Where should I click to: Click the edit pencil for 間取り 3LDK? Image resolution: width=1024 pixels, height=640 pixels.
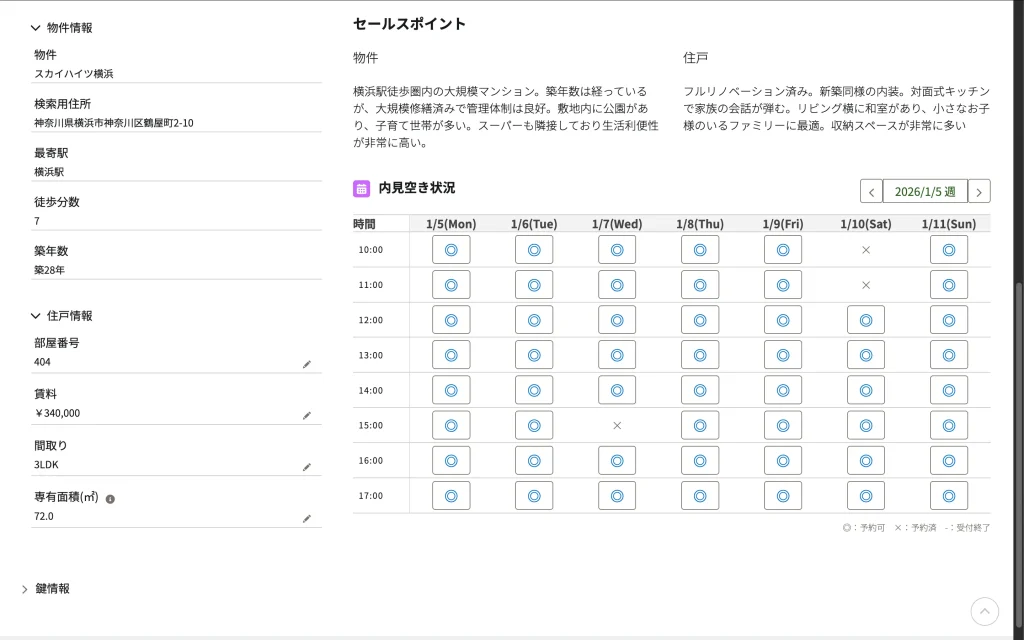pyautogui.click(x=307, y=467)
